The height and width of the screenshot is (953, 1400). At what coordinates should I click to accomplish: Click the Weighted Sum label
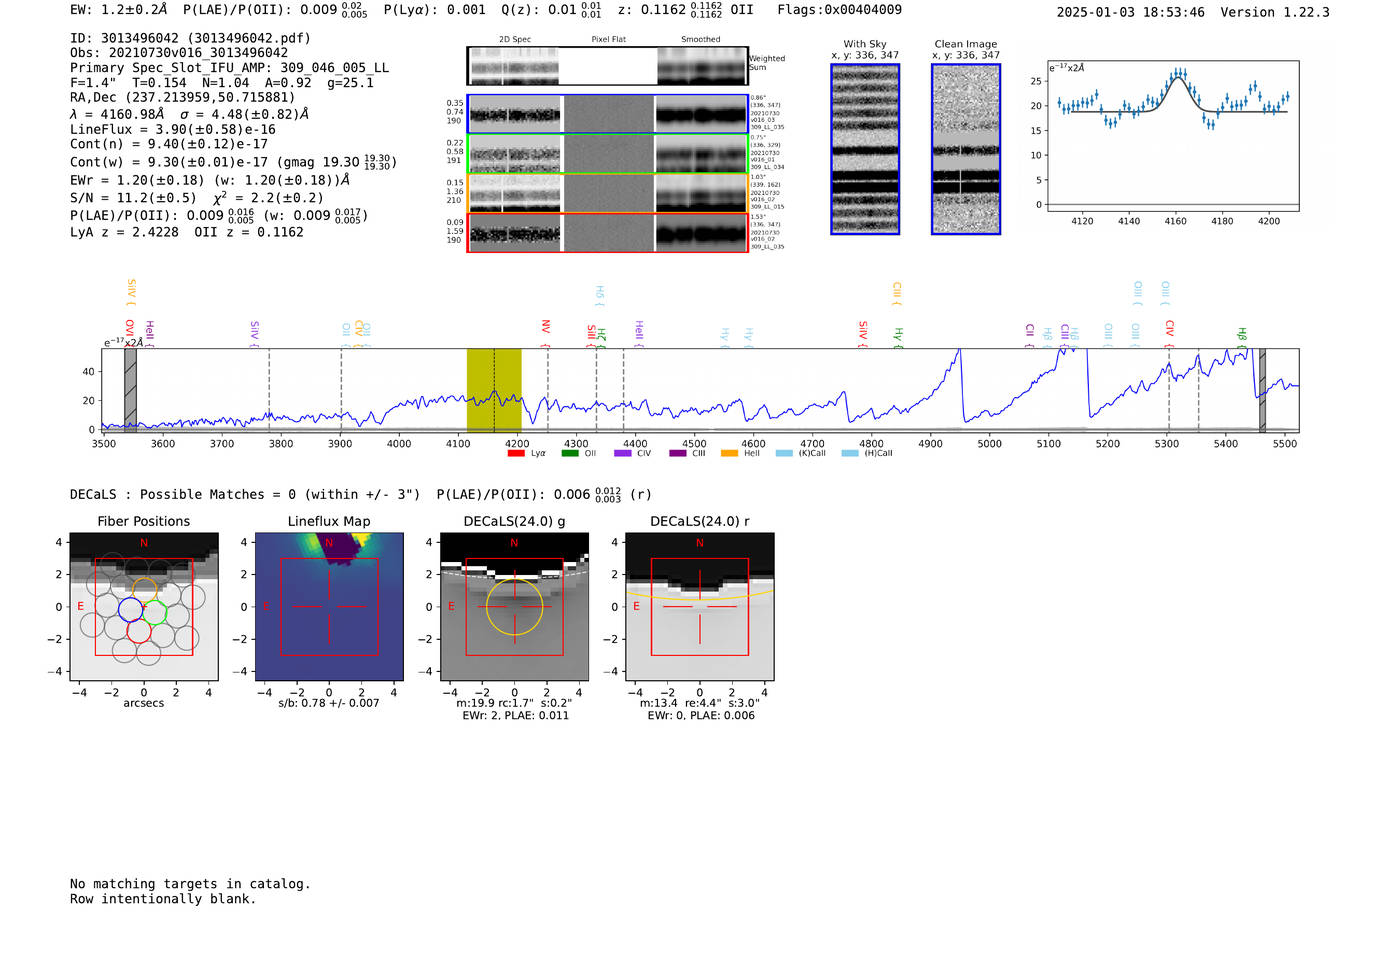point(767,63)
